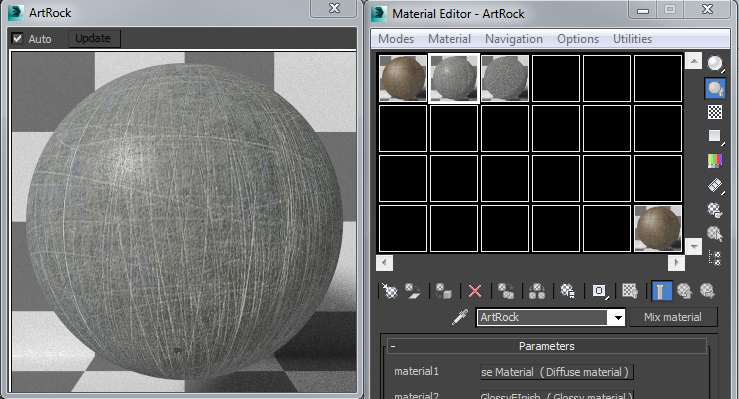Click sample slots scroll up arrow
Viewport: 739px width, 399px height.
click(693, 61)
